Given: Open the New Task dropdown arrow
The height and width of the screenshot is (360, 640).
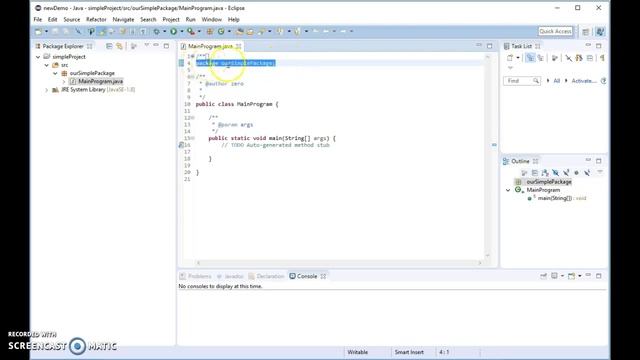Looking at the screenshot, I should (x=518, y=58).
